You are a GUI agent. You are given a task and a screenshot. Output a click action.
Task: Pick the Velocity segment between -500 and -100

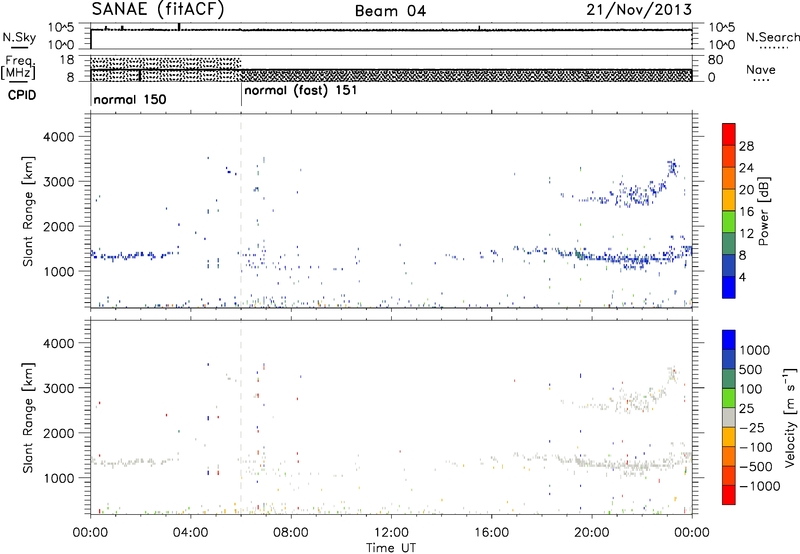coord(729,456)
